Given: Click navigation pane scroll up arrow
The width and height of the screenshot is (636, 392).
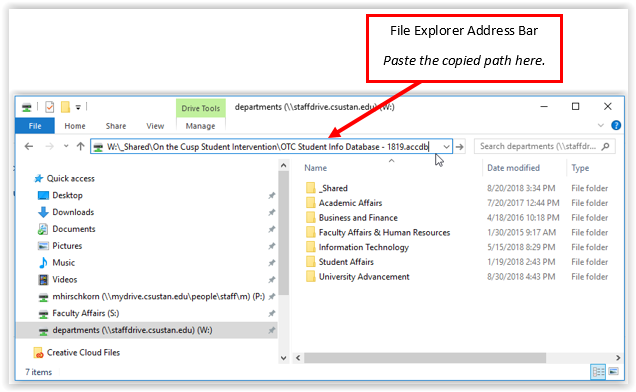Looking at the screenshot, I should (x=284, y=166).
